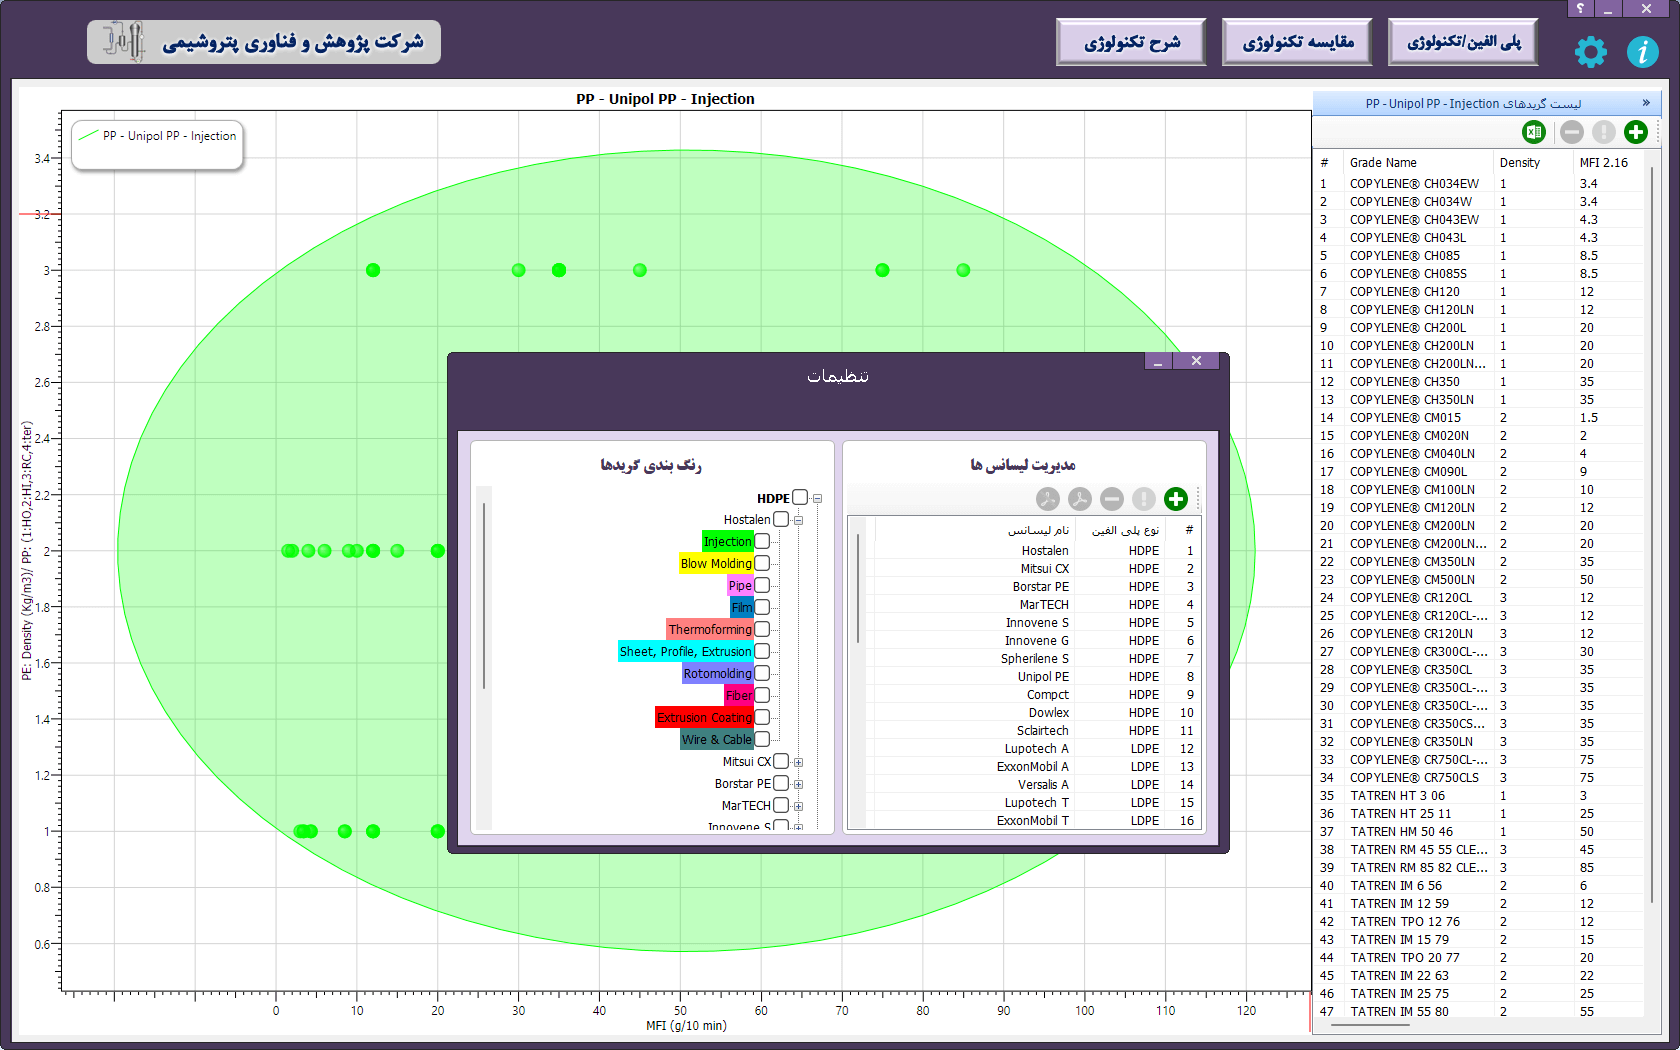Screen dimensions: 1680x1050
Task: Add a new license with green plus
Action: coord(1176,499)
